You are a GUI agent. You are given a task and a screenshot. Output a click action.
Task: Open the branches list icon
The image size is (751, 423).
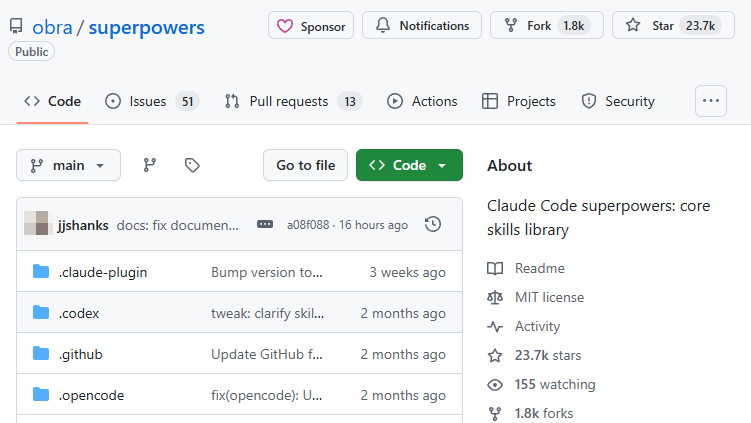coord(150,165)
